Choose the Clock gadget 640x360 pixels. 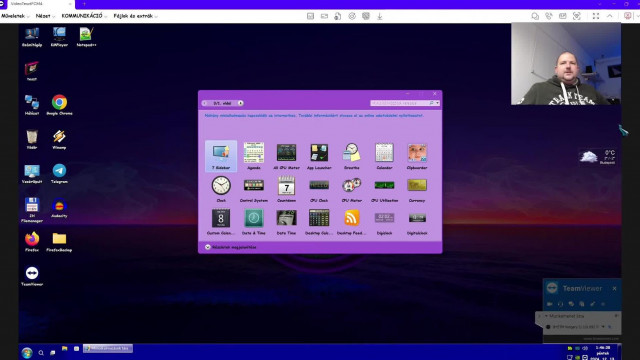[221, 189]
